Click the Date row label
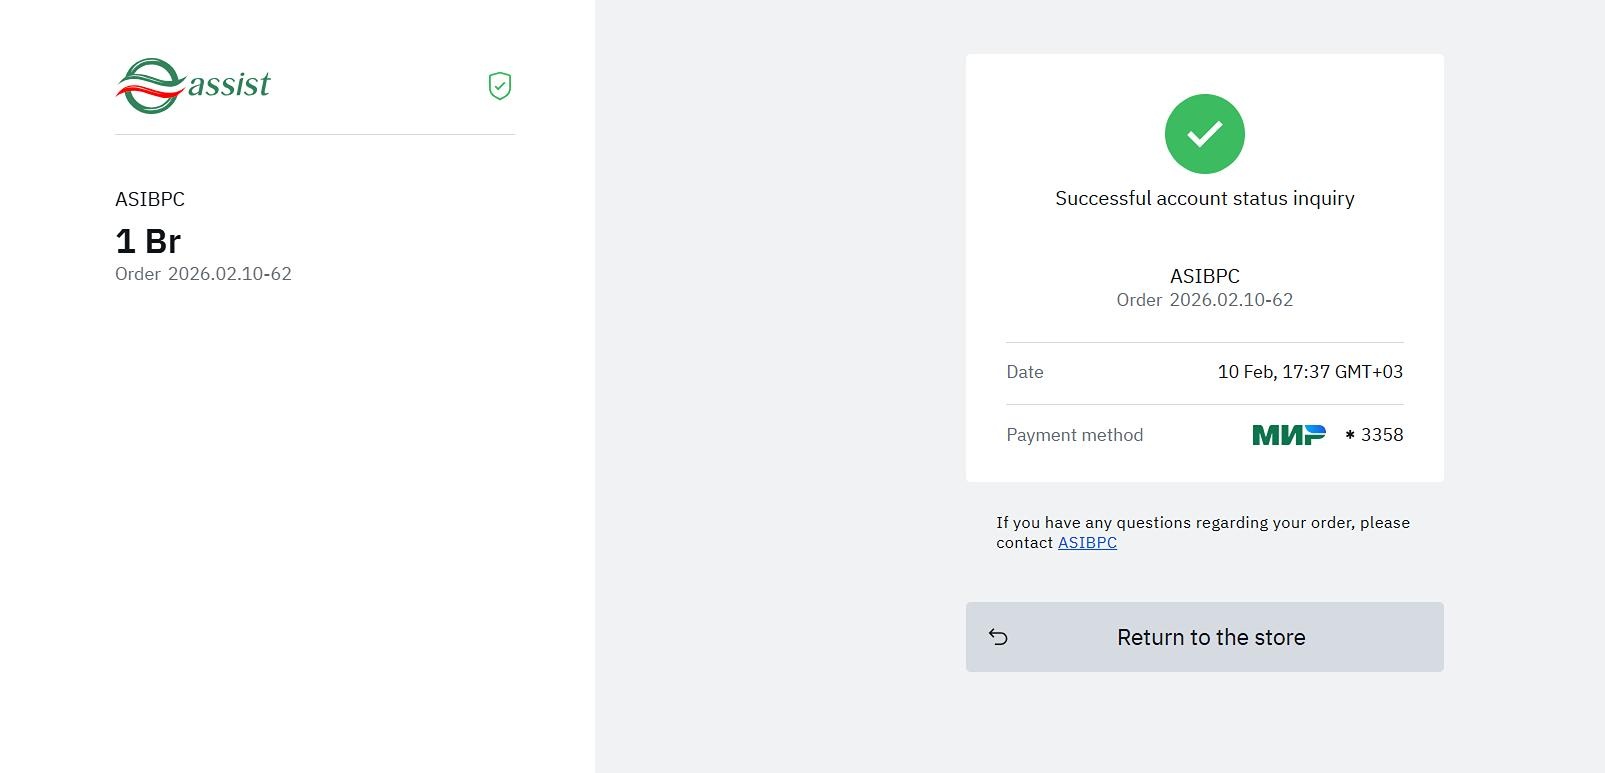This screenshot has width=1605, height=773. (x=1024, y=372)
